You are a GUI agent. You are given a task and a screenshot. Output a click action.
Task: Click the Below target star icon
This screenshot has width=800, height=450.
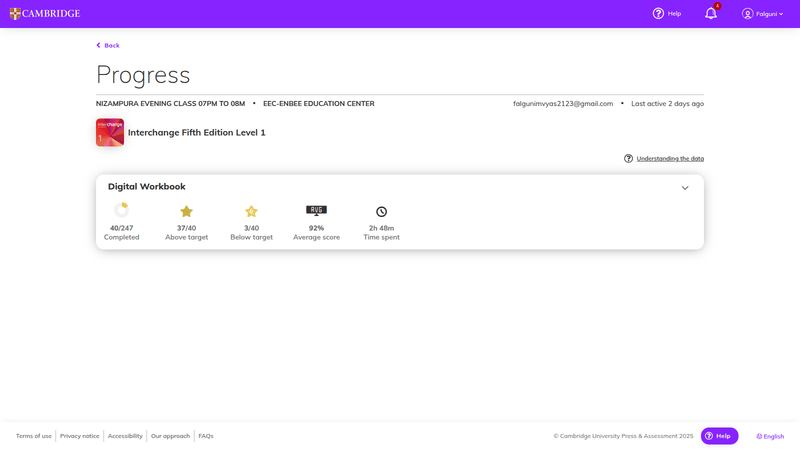click(x=251, y=211)
